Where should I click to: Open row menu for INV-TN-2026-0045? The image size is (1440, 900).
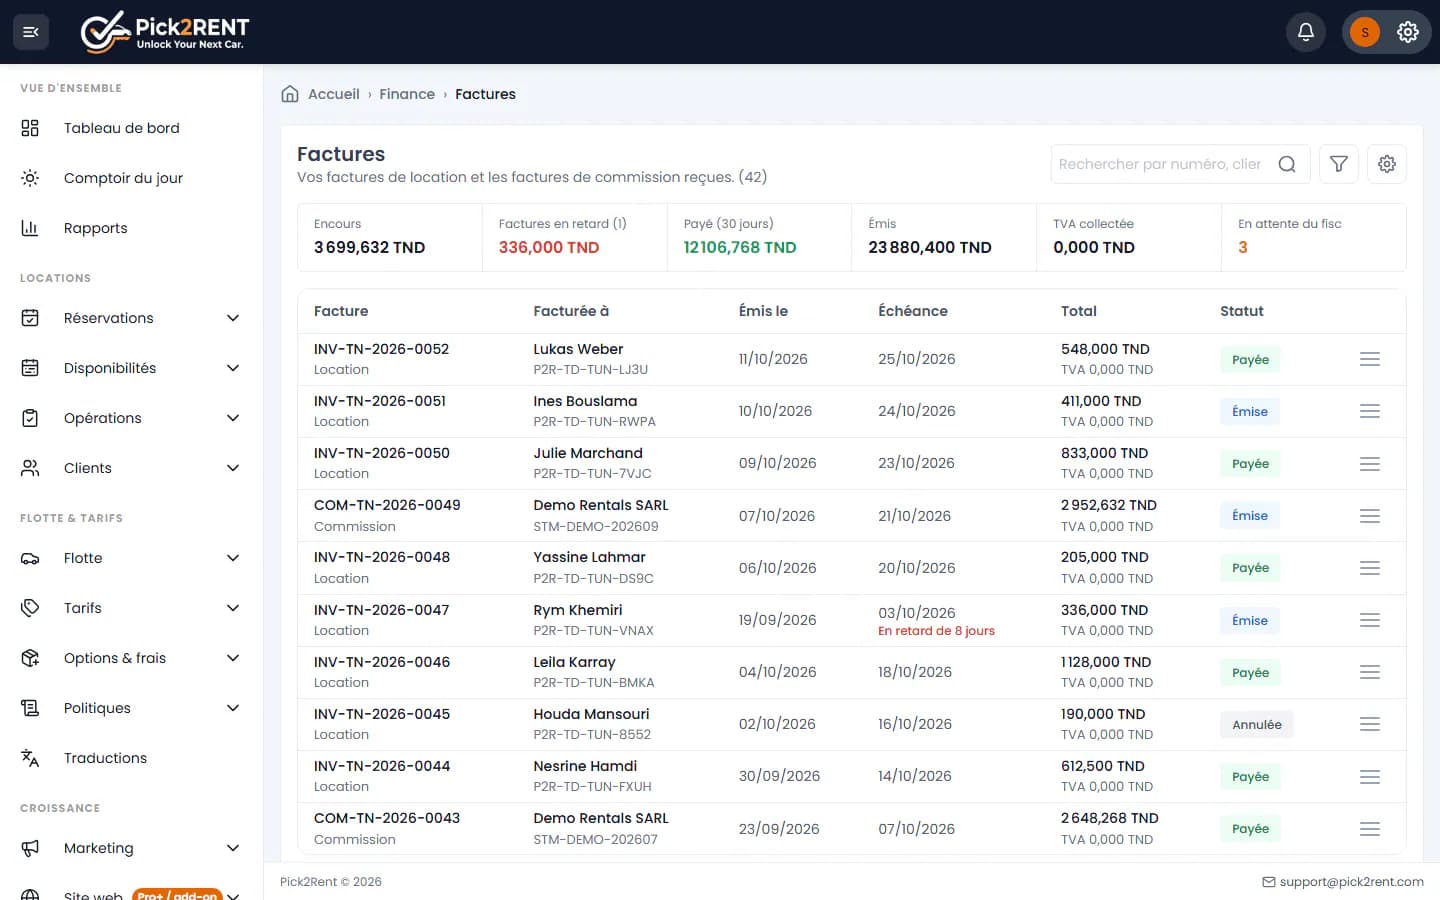coord(1370,724)
